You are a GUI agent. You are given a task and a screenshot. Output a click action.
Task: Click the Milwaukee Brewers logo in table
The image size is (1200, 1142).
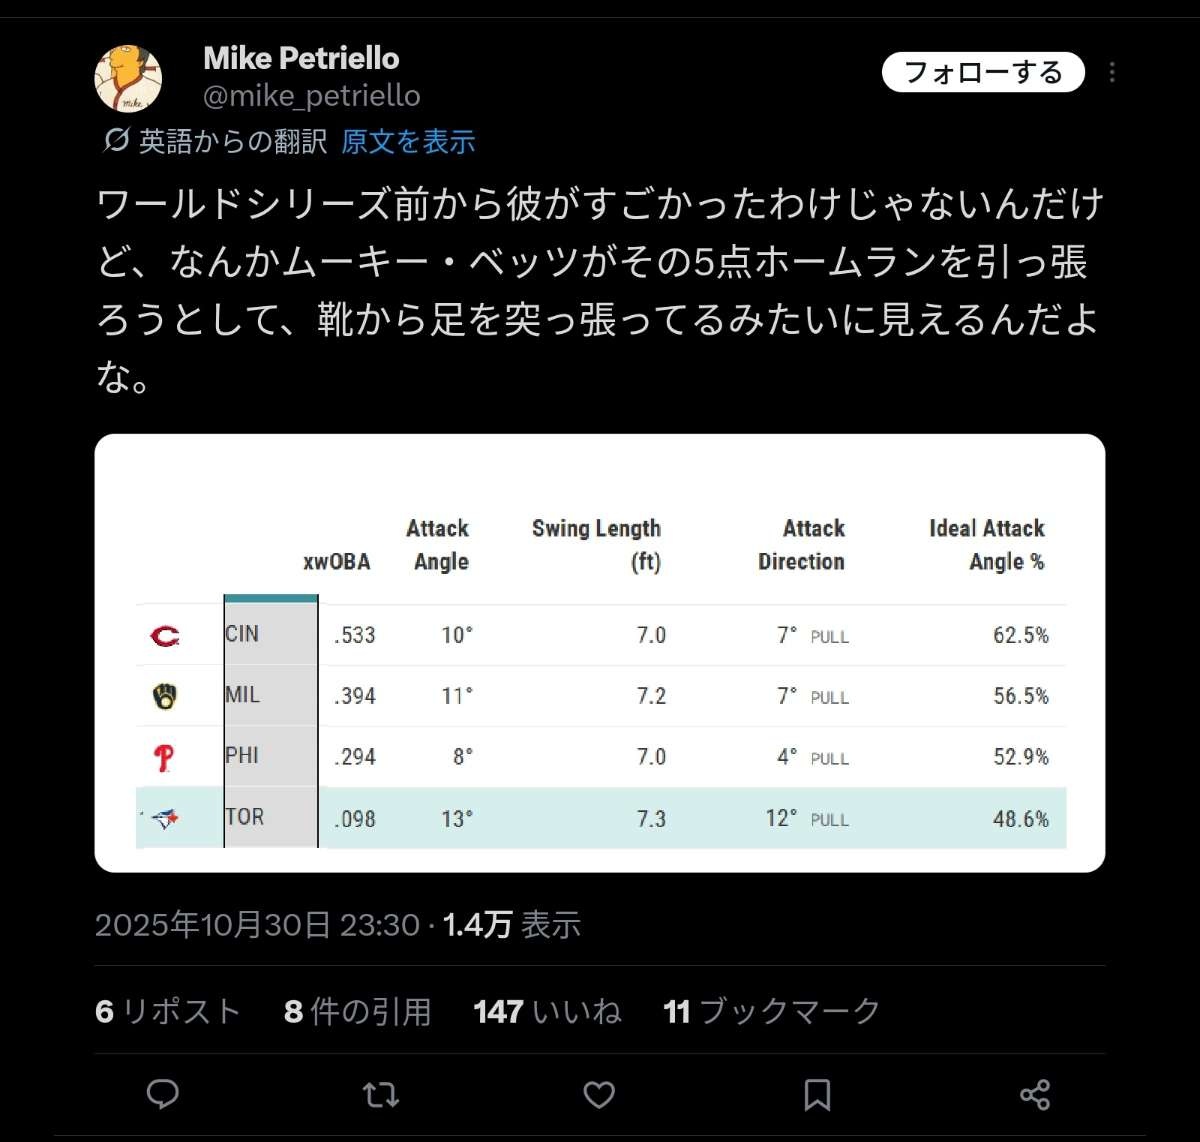coord(165,697)
